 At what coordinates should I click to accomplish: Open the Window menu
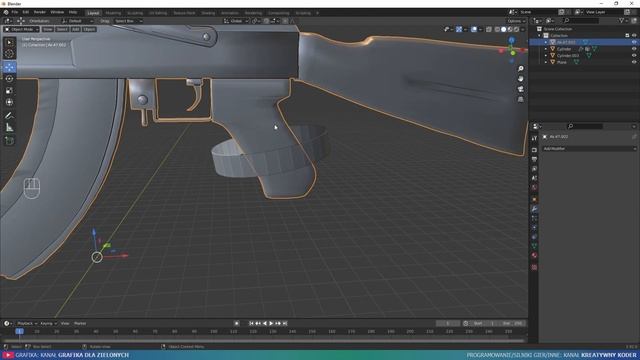click(57, 12)
